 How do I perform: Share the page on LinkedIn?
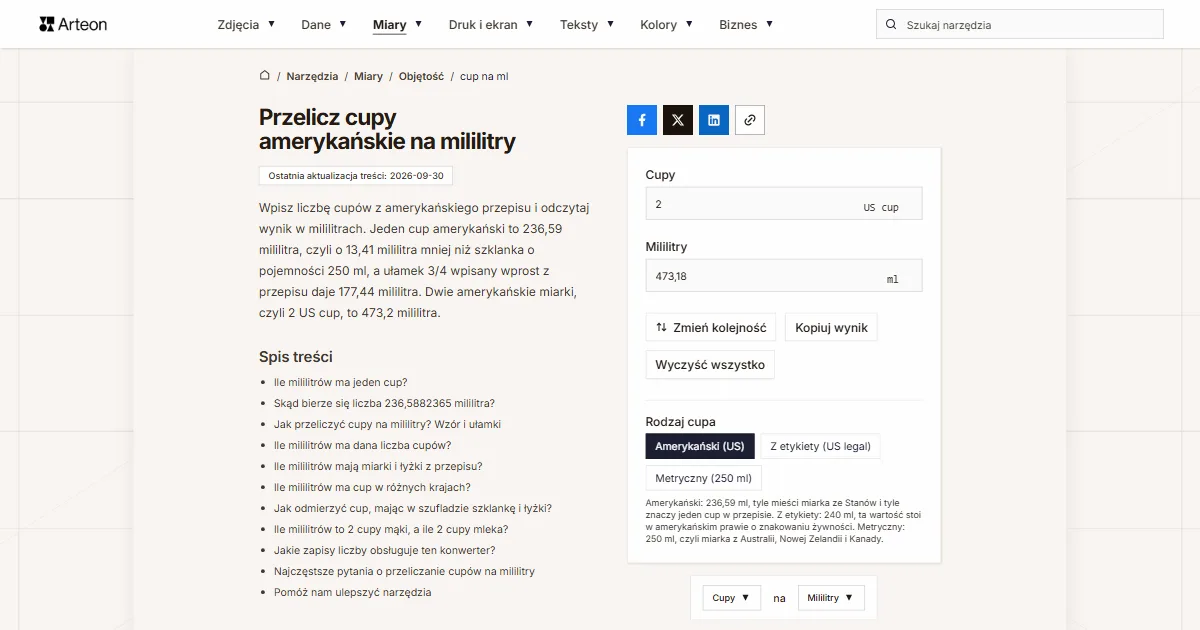(x=714, y=120)
